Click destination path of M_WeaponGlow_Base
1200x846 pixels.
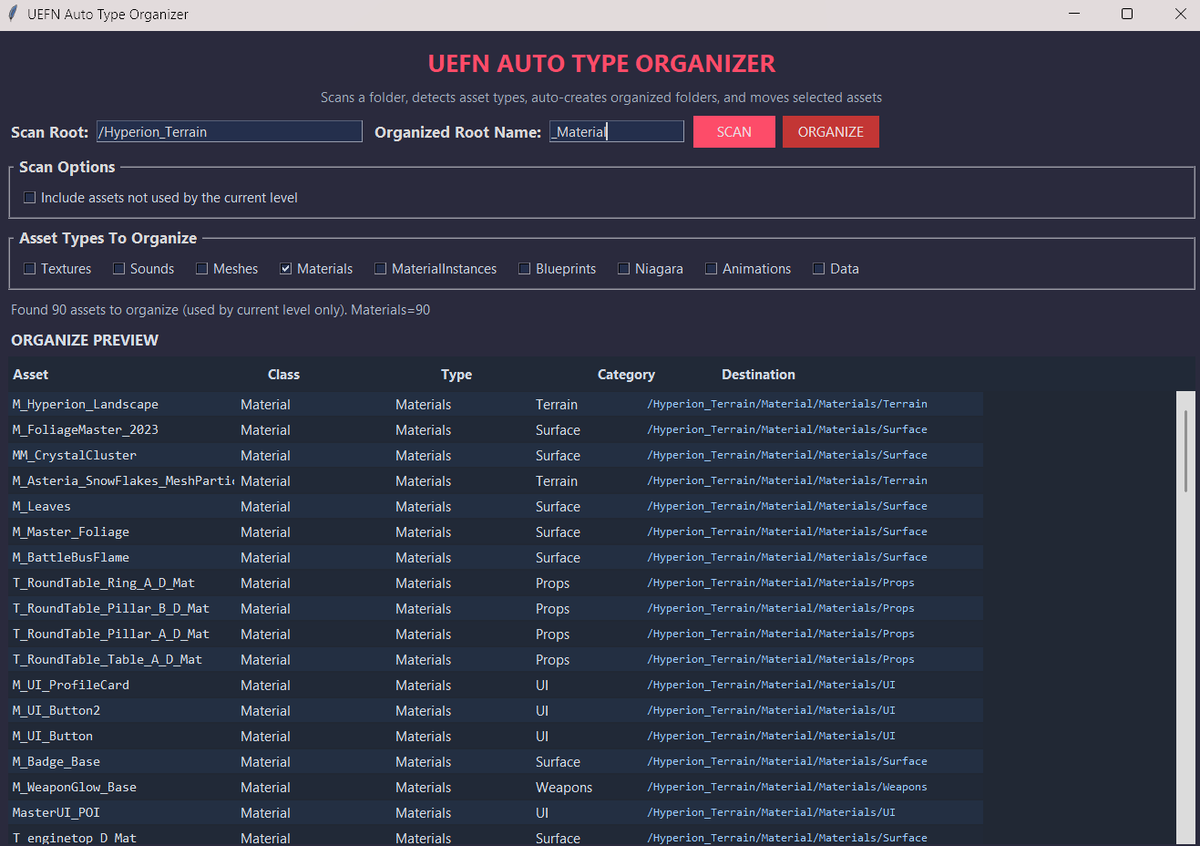787,787
